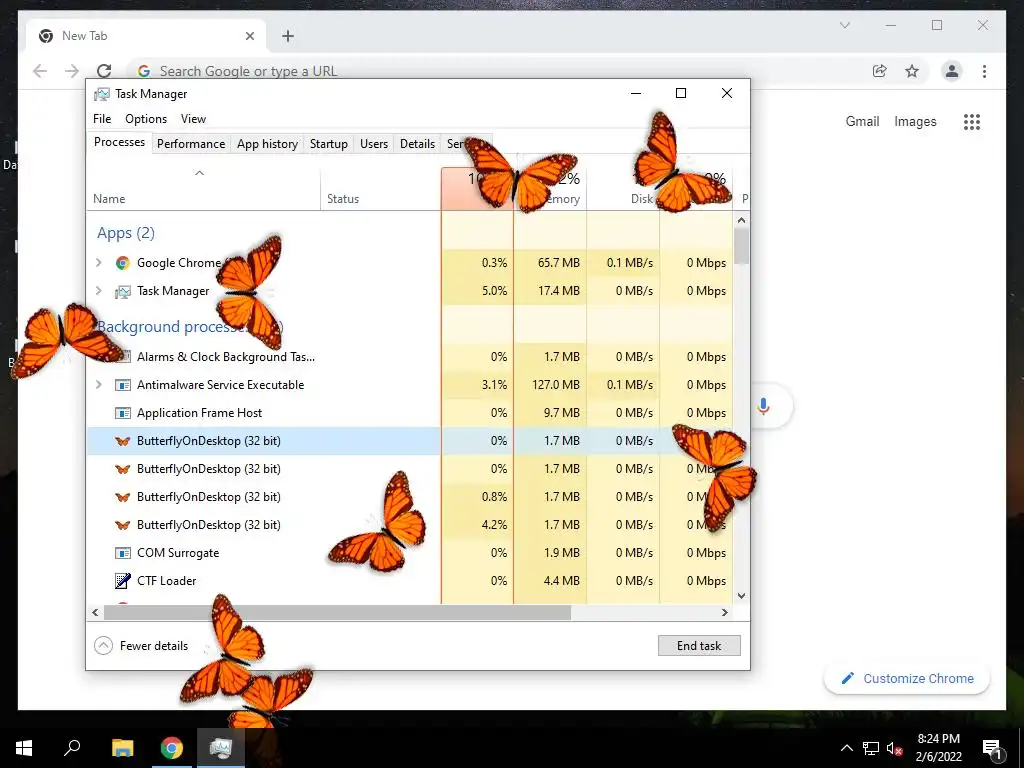Expand Antimalware Service Executable group
This screenshot has height=768, width=1024.
pyautogui.click(x=99, y=385)
